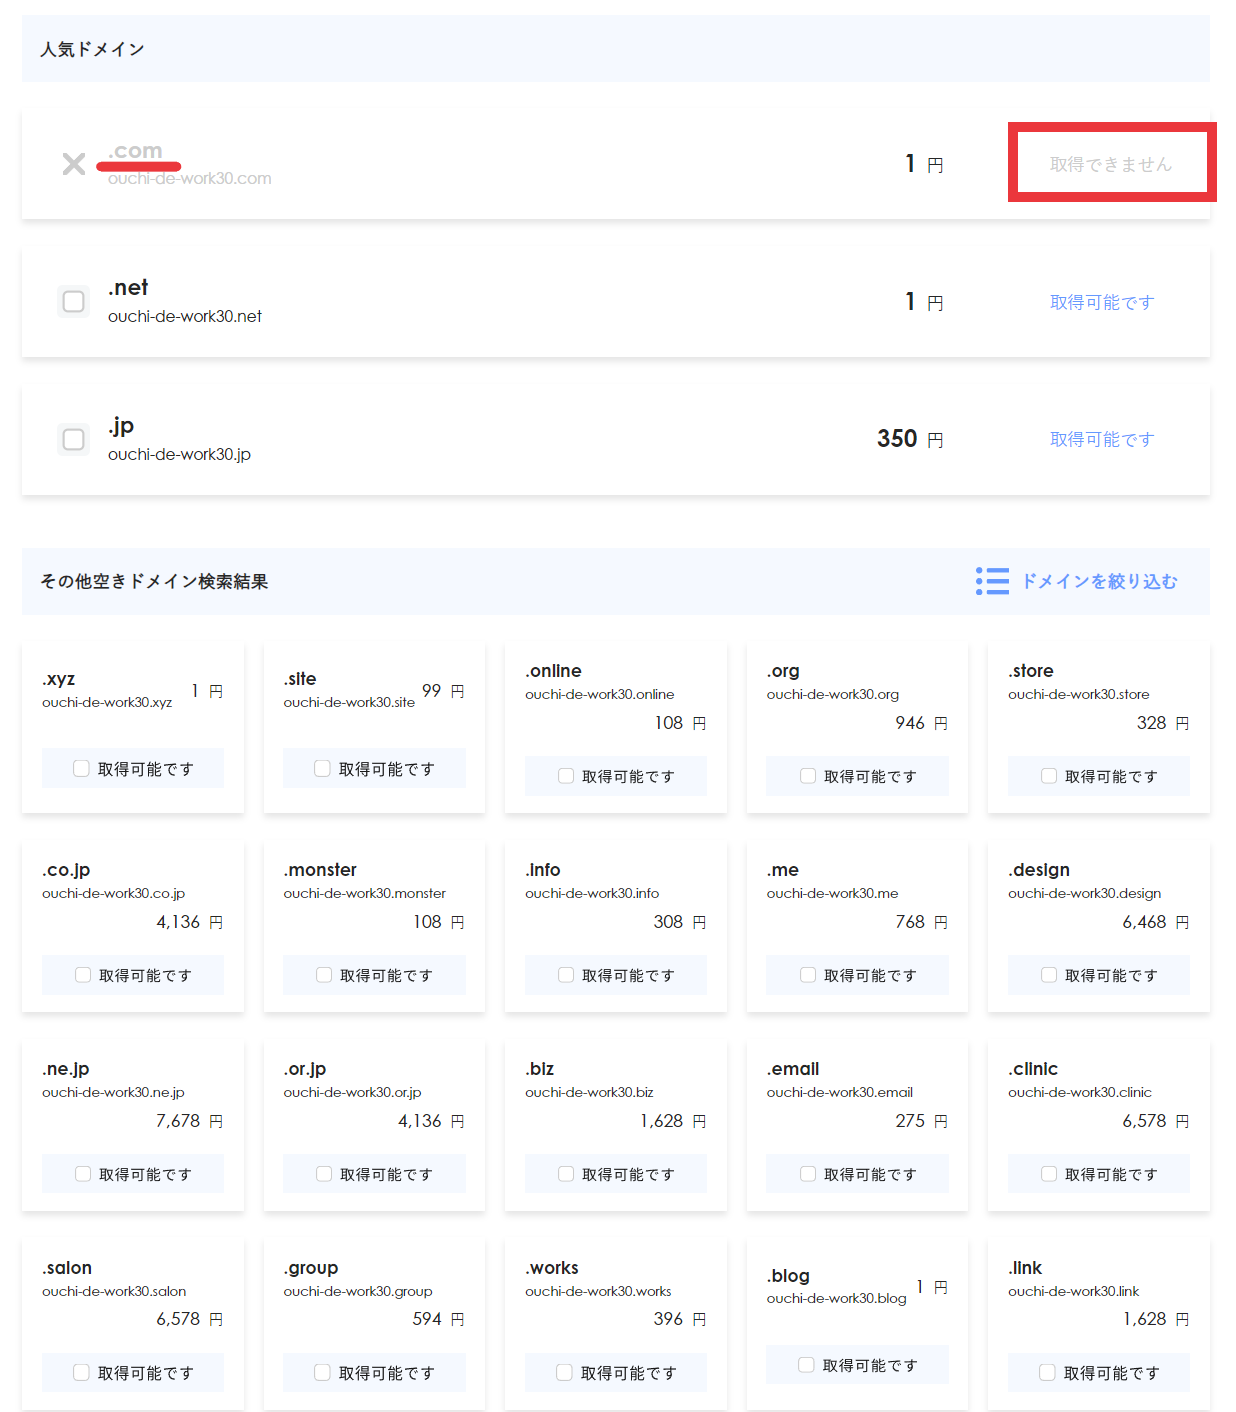The height and width of the screenshot is (1412, 1236).
Task: Click ouchi-de-work30.blog text
Action: click(837, 1298)
